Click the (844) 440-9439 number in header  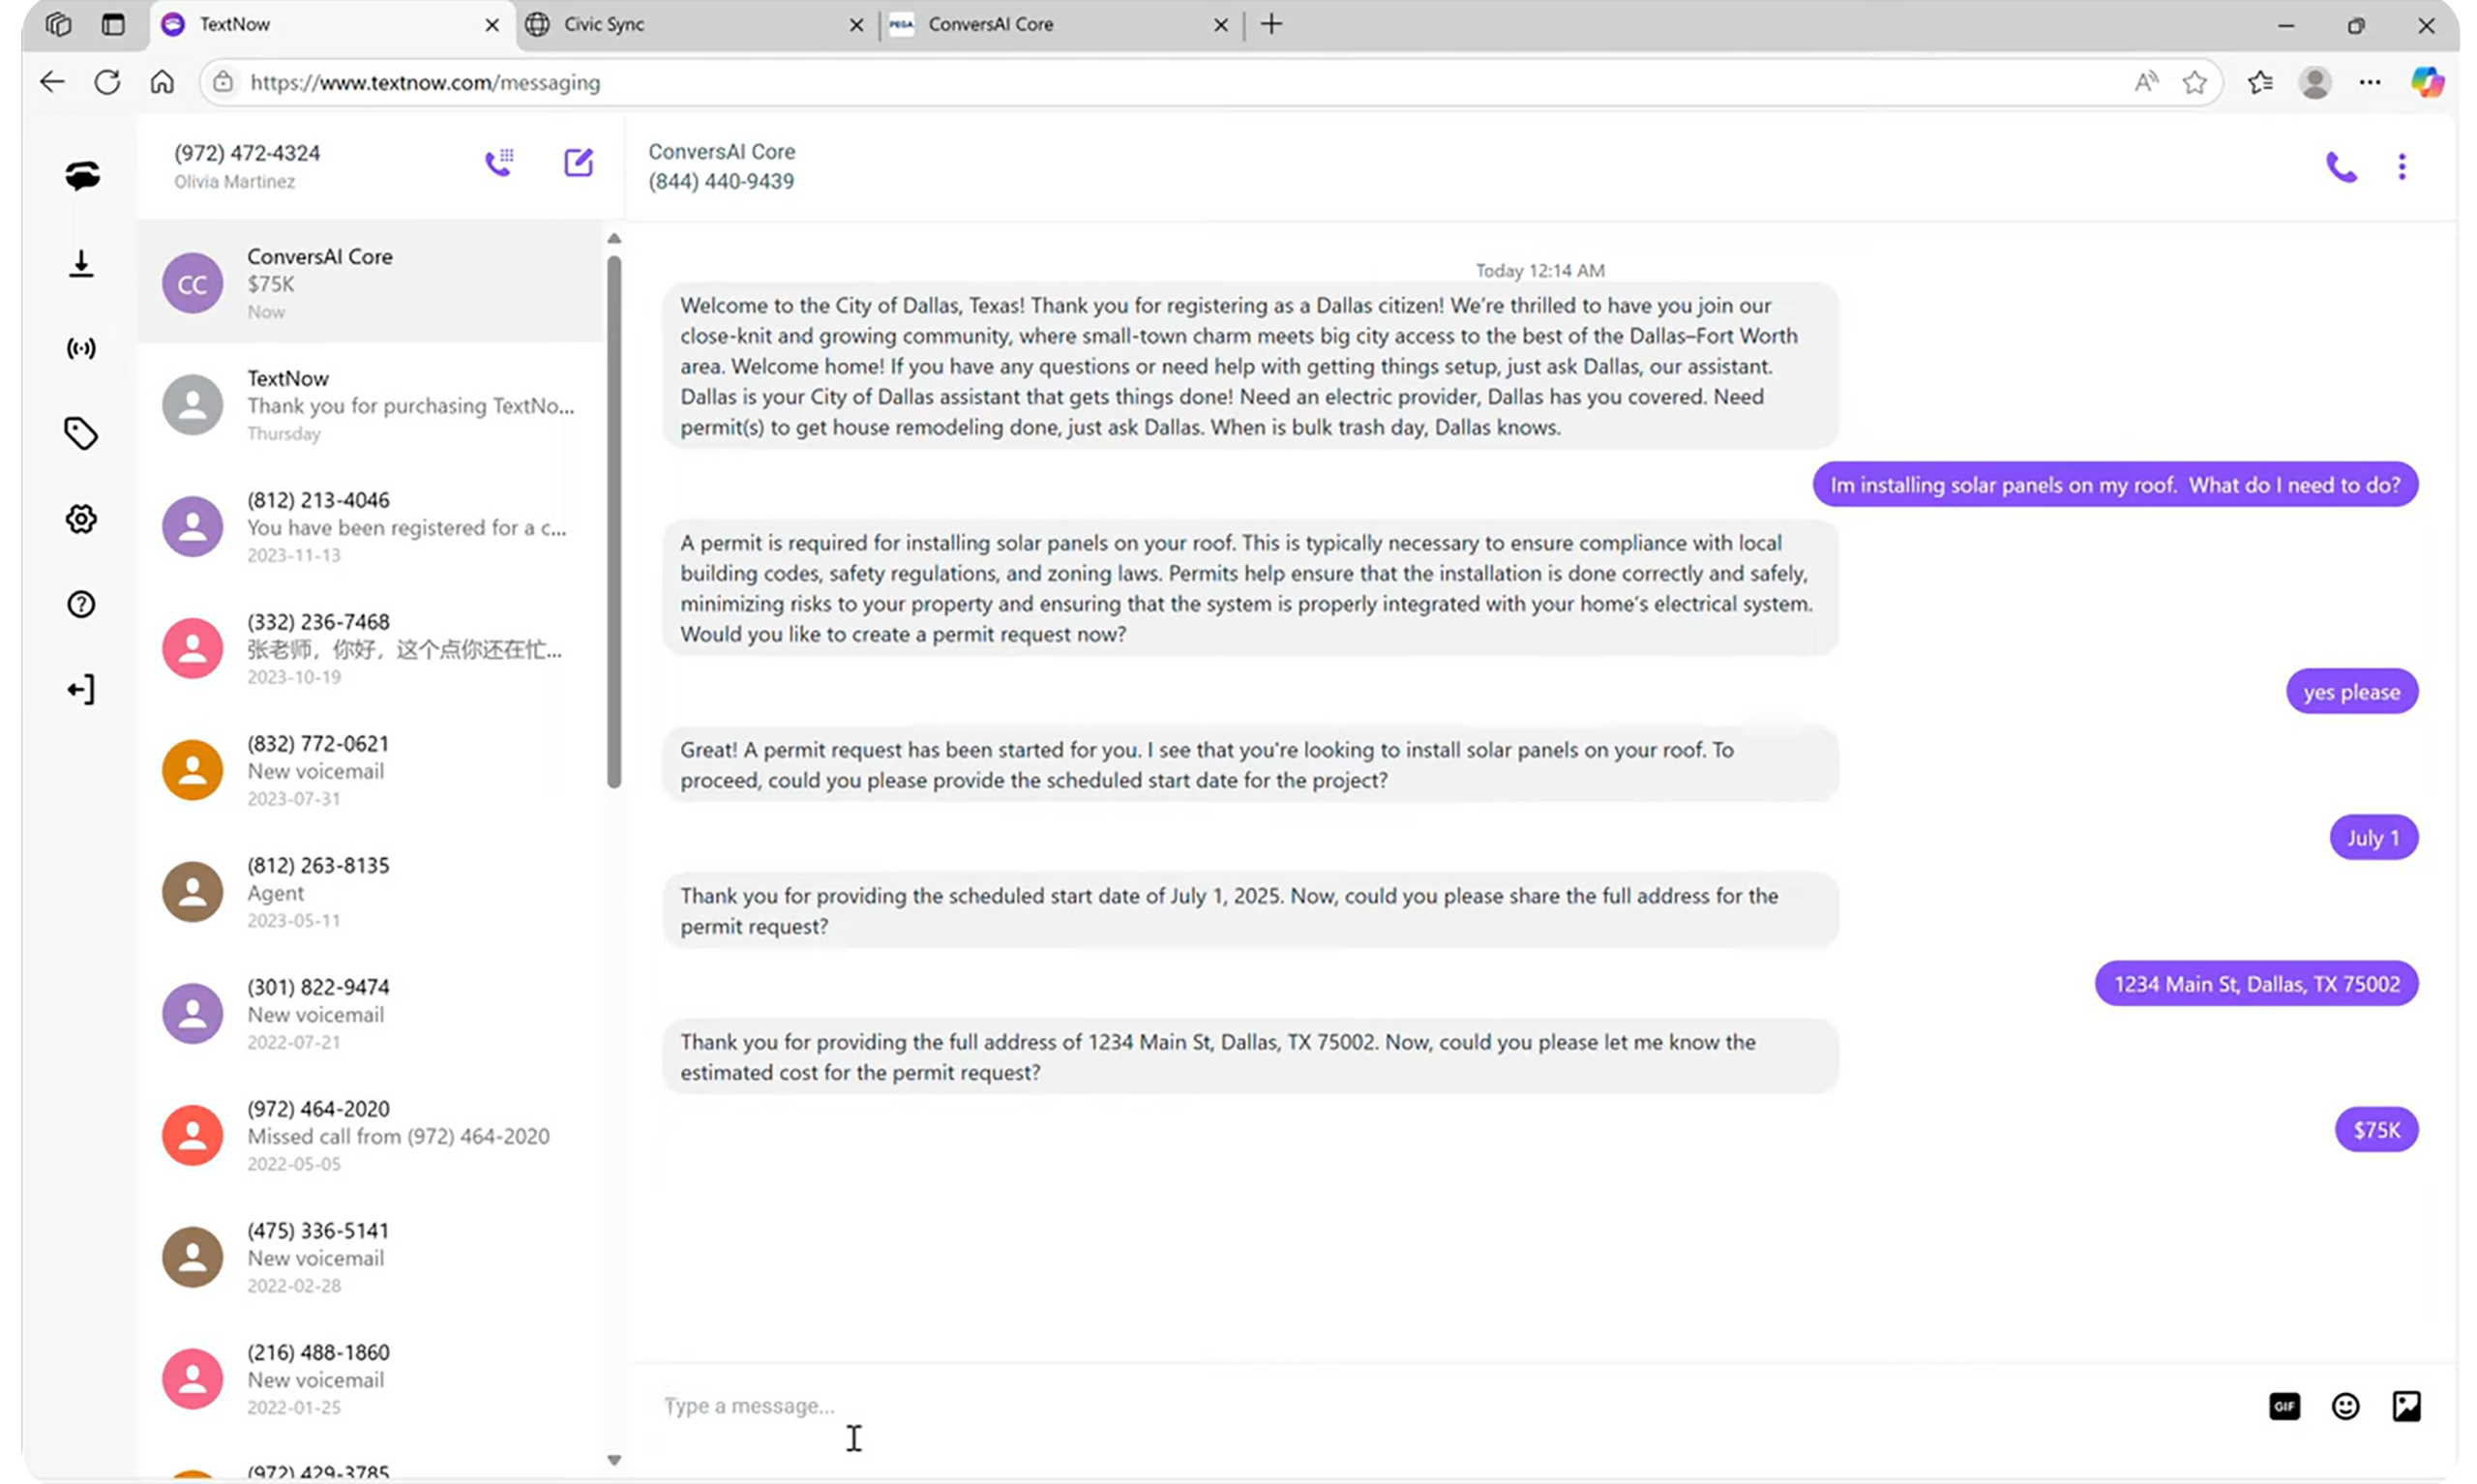(721, 181)
